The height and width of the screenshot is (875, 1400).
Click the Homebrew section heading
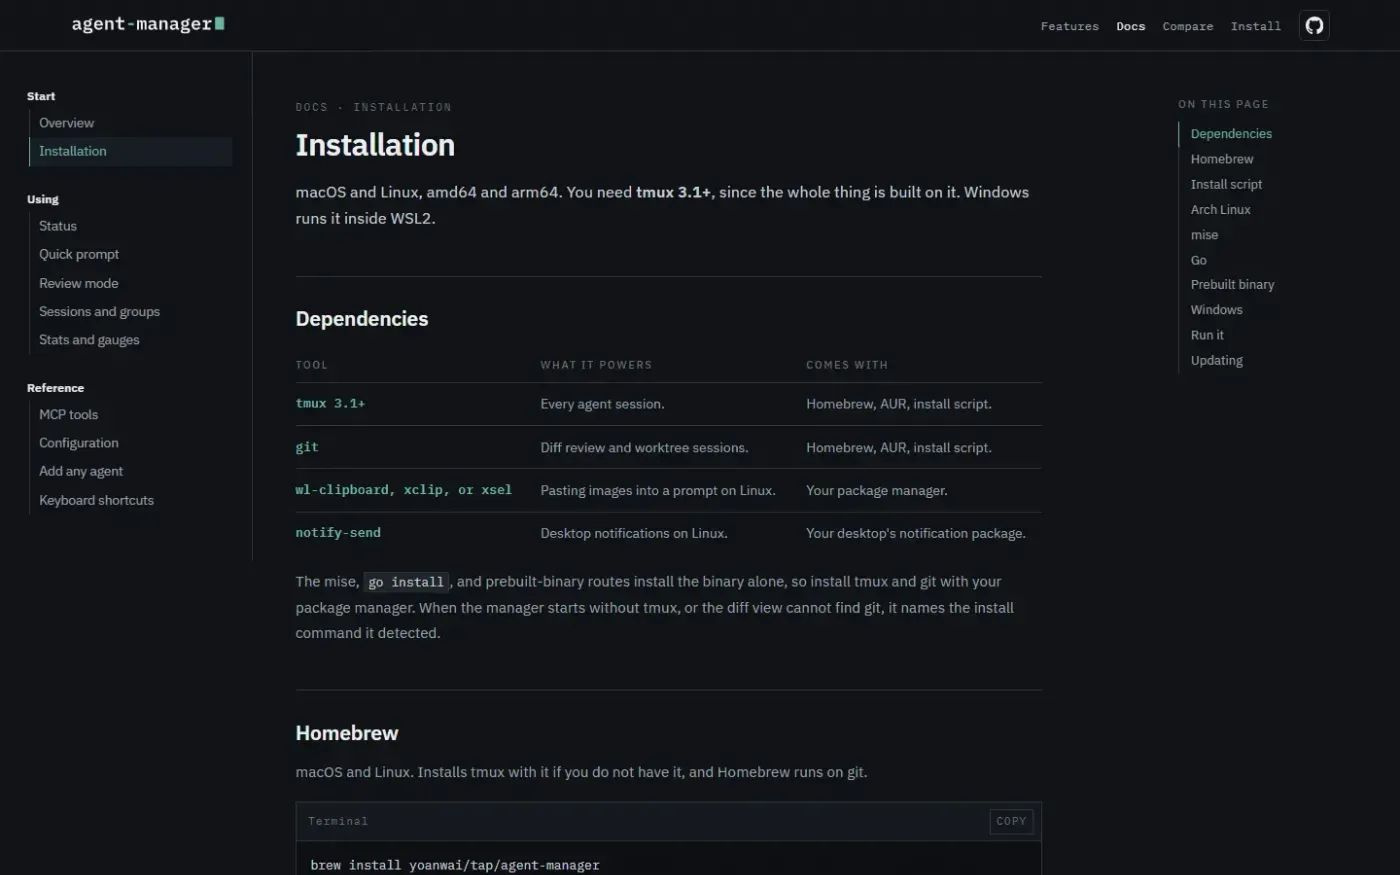[x=347, y=733]
